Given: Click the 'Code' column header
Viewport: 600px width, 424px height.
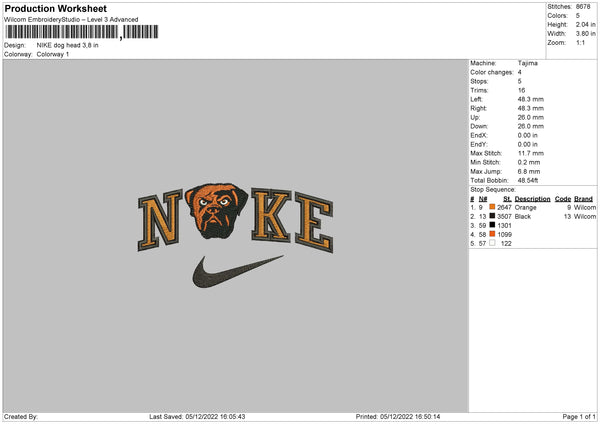Looking at the screenshot, I should (562, 199).
